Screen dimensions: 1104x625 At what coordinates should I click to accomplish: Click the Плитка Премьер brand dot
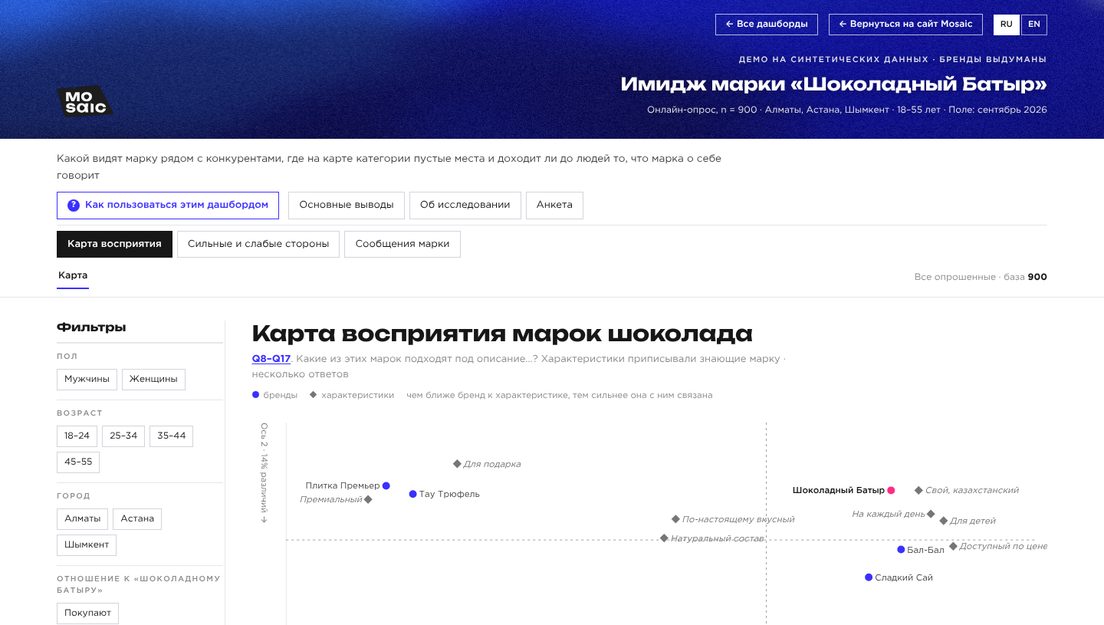[x=386, y=486]
